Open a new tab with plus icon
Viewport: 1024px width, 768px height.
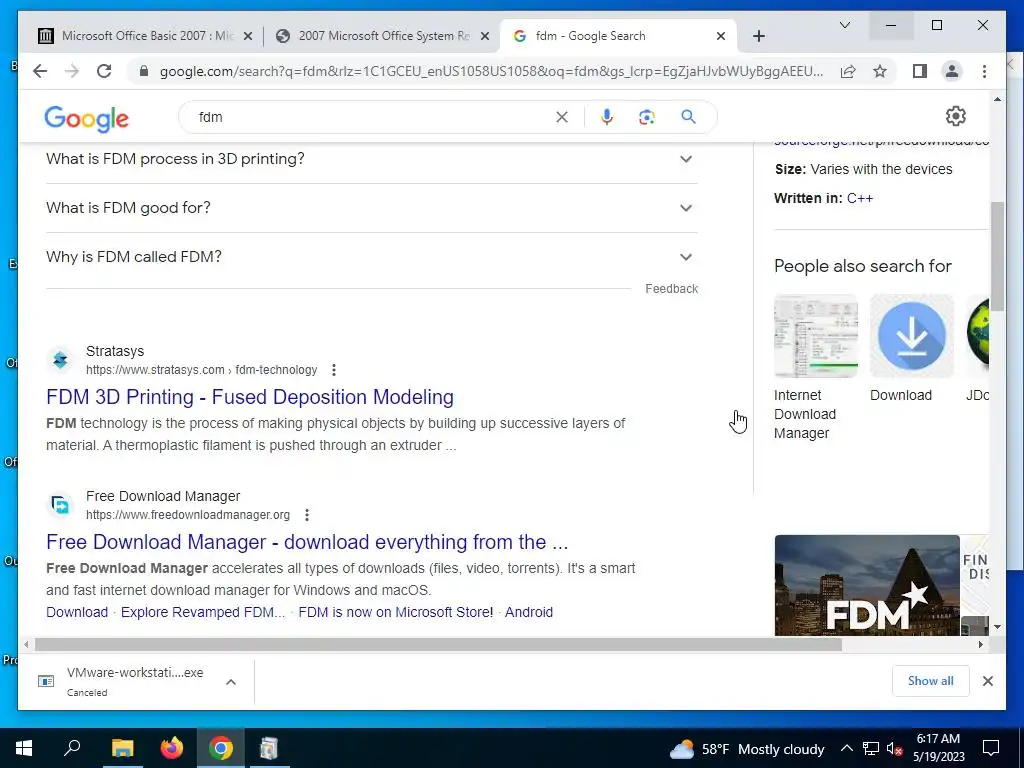tap(758, 36)
